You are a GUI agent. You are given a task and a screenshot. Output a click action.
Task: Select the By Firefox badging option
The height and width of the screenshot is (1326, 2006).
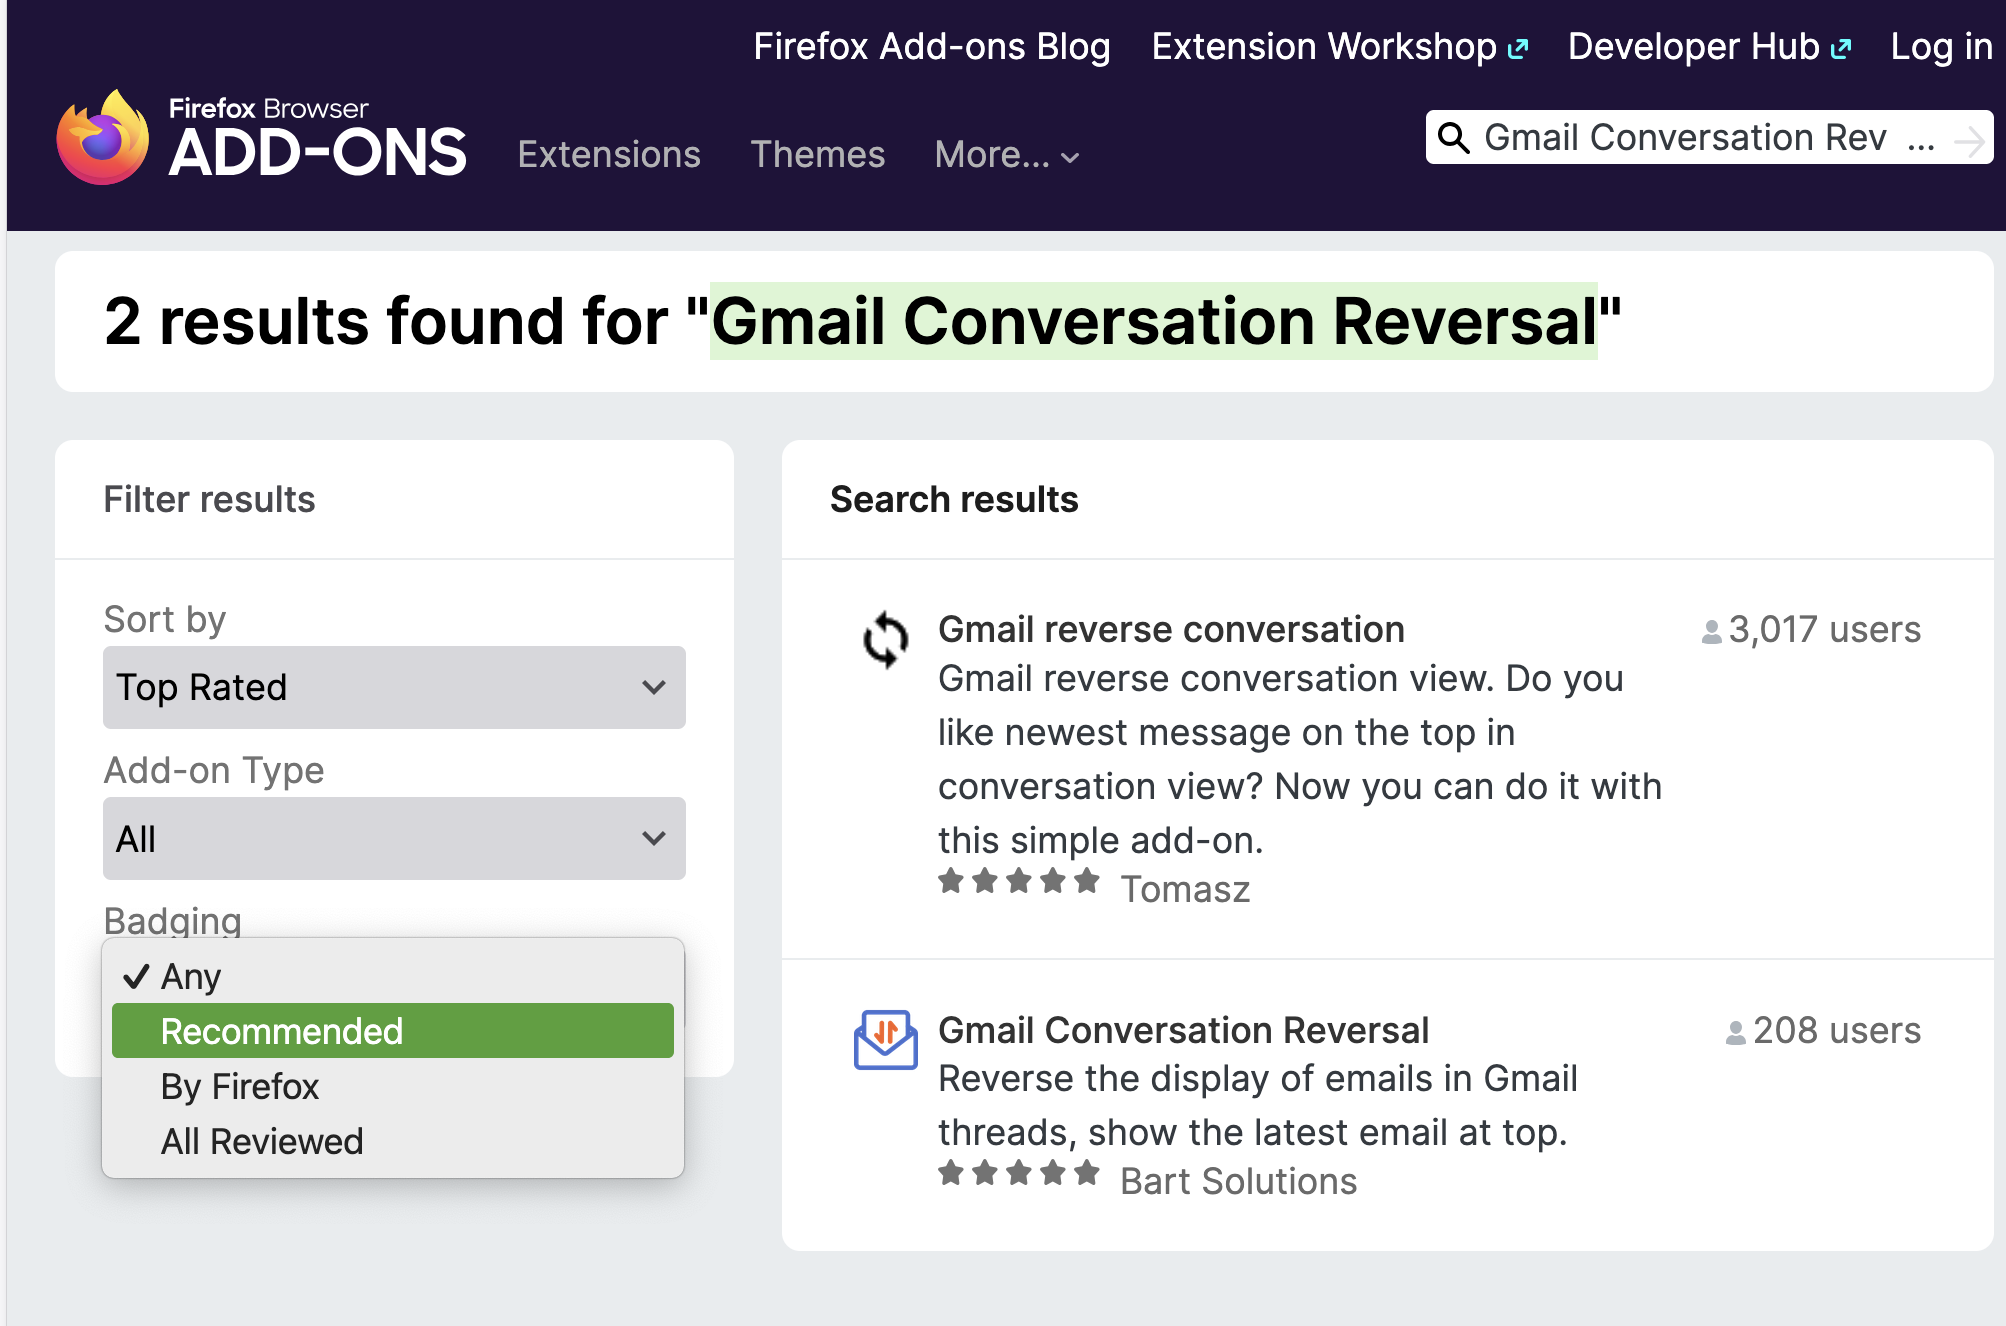click(240, 1086)
